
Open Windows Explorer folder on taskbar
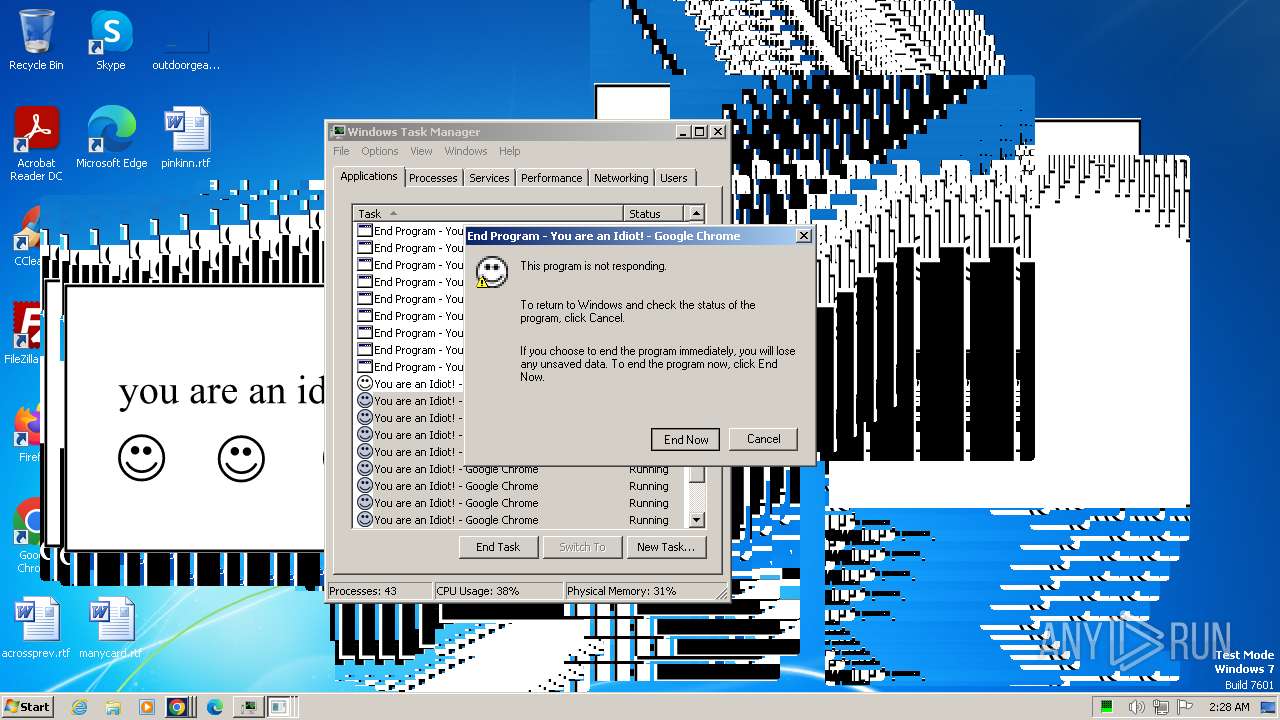tap(113, 707)
